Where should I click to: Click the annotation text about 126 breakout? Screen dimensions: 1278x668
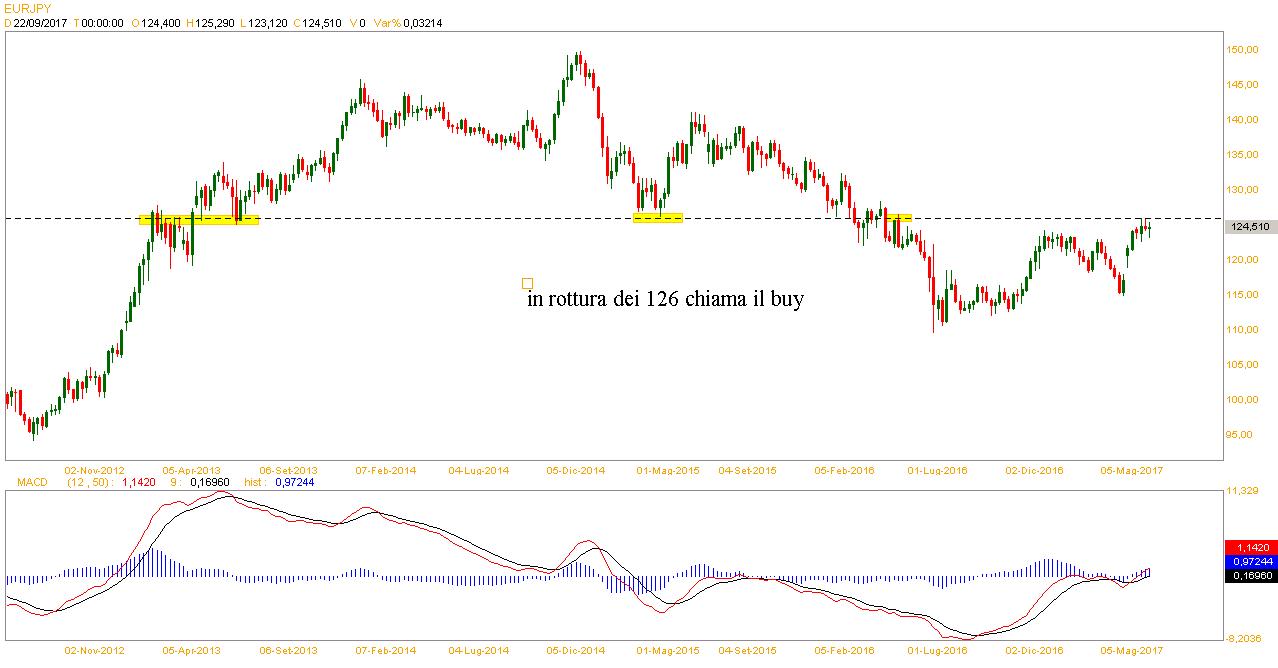point(665,299)
